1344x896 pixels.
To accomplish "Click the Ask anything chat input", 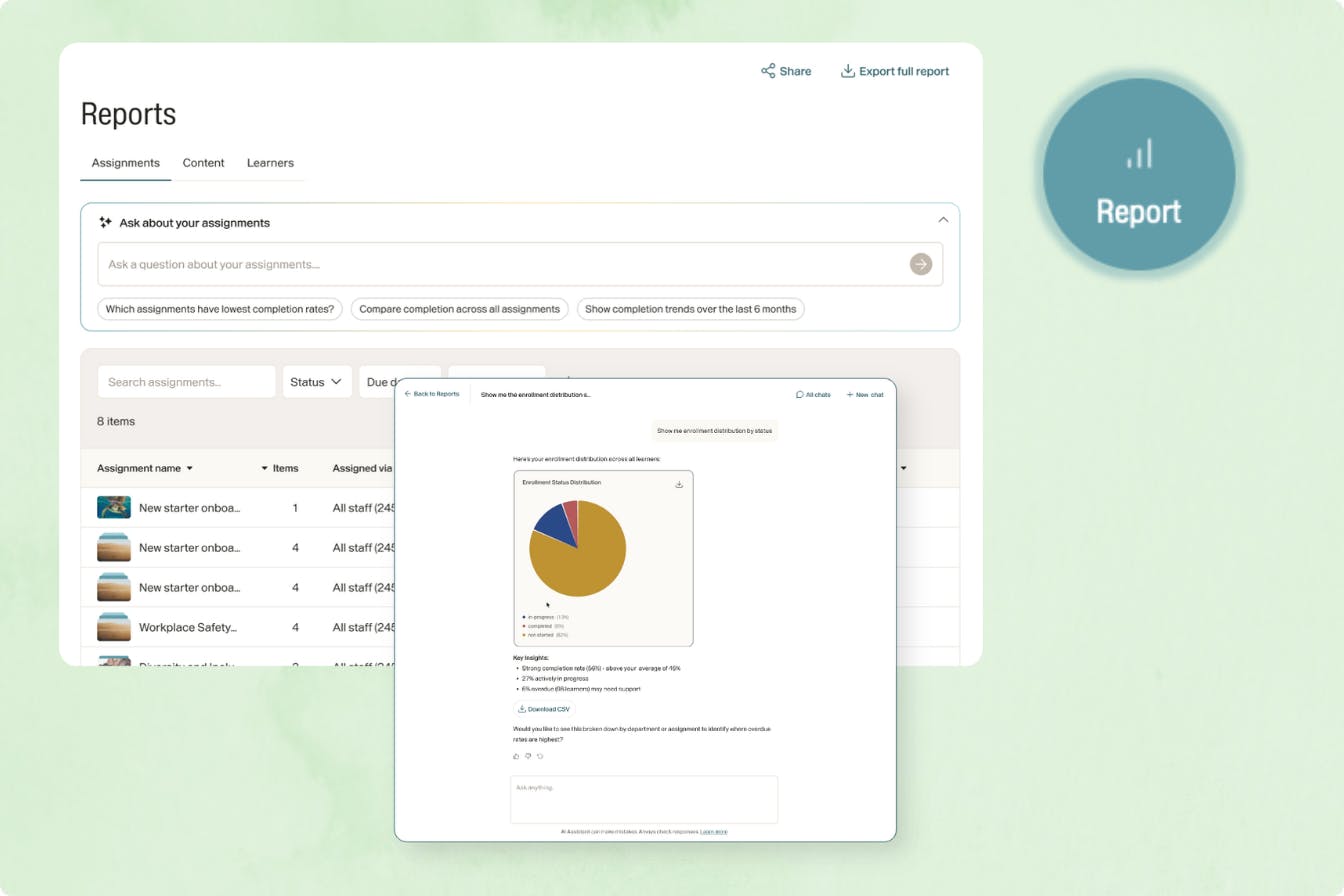I will pyautogui.click(x=644, y=799).
